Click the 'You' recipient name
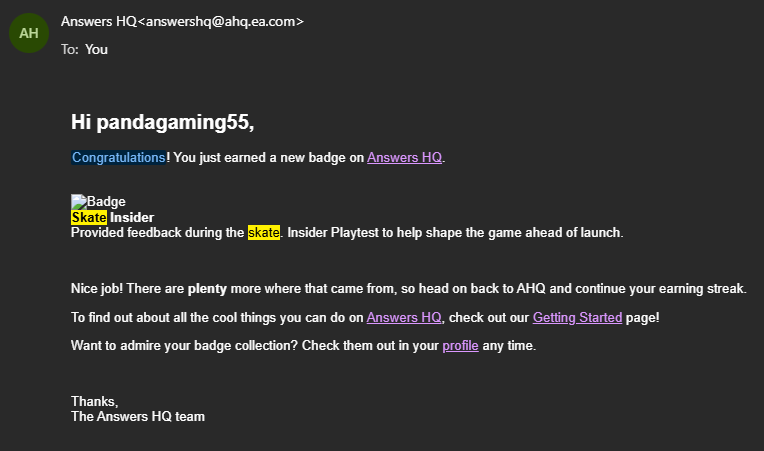The image size is (764, 451). pyautogui.click(x=97, y=48)
